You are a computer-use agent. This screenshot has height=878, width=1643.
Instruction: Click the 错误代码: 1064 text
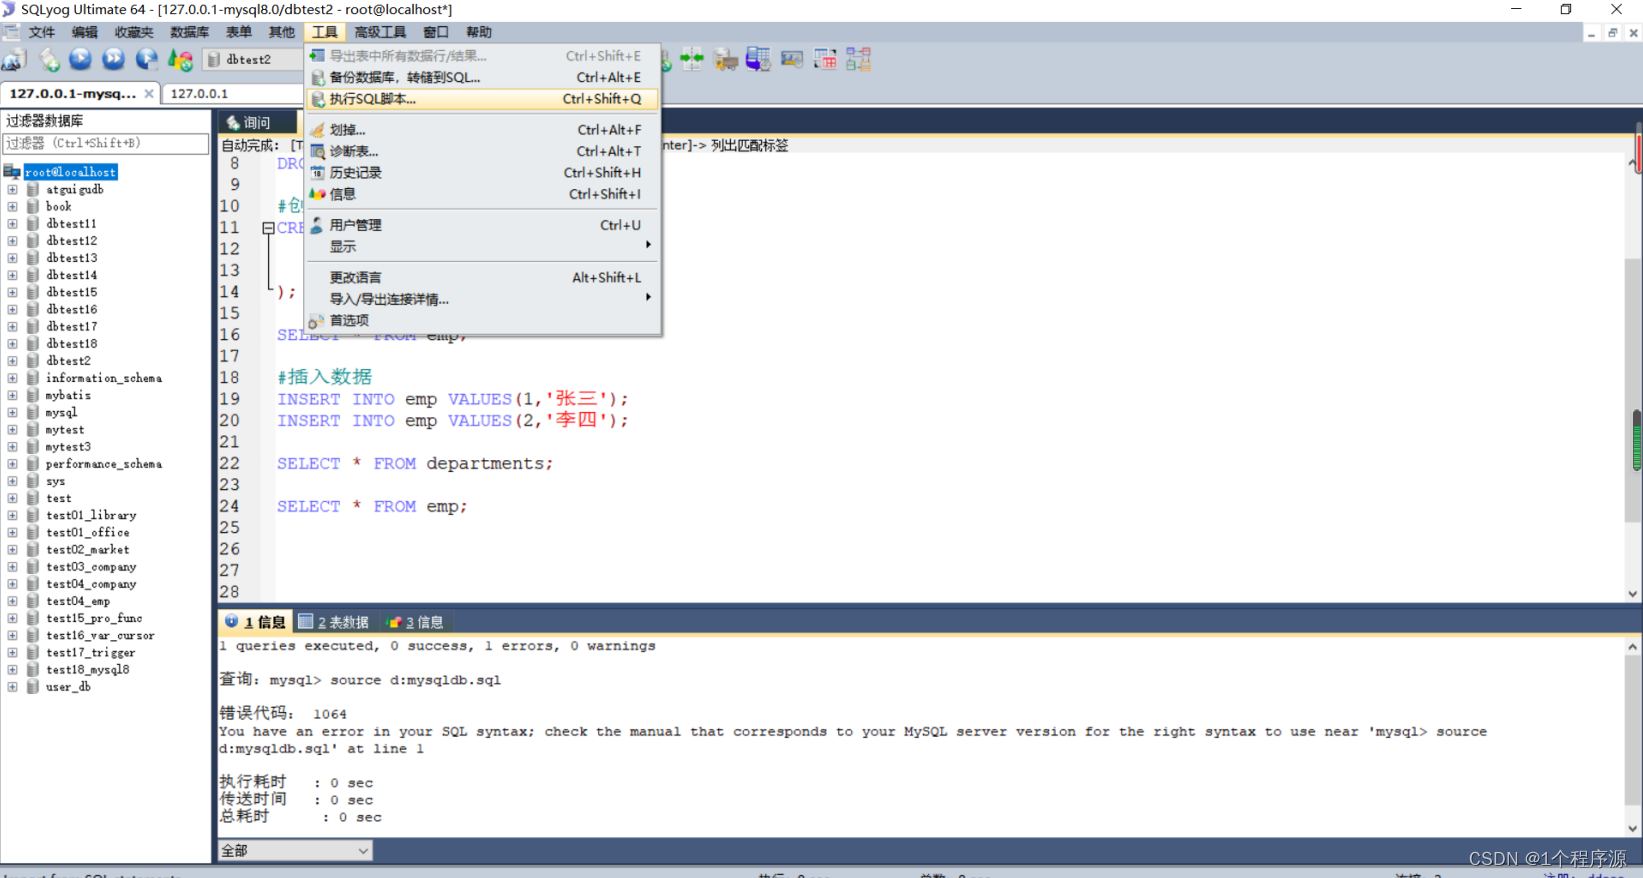pos(283,713)
